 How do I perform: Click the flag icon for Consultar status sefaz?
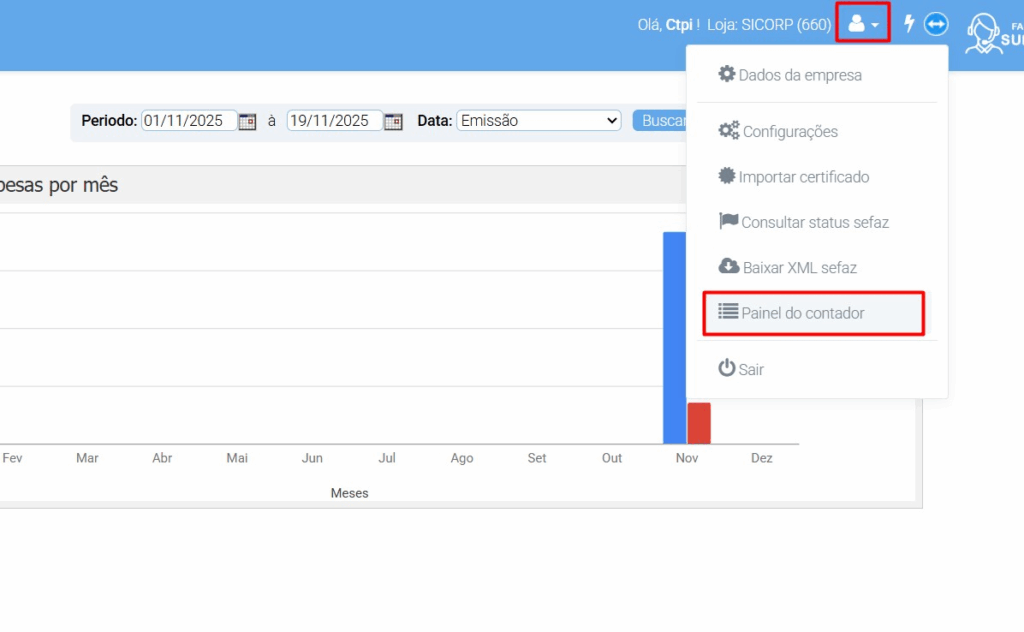(728, 221)
